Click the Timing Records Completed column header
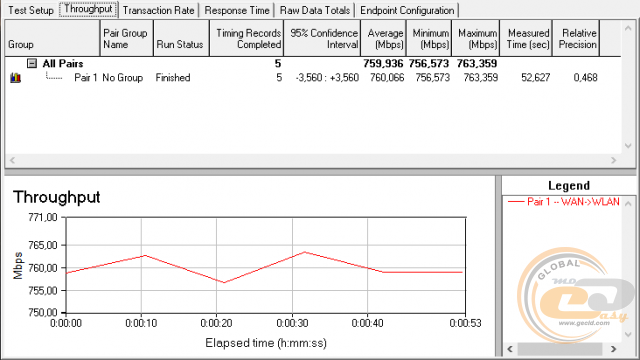640x360 pixels. [247, 38]
